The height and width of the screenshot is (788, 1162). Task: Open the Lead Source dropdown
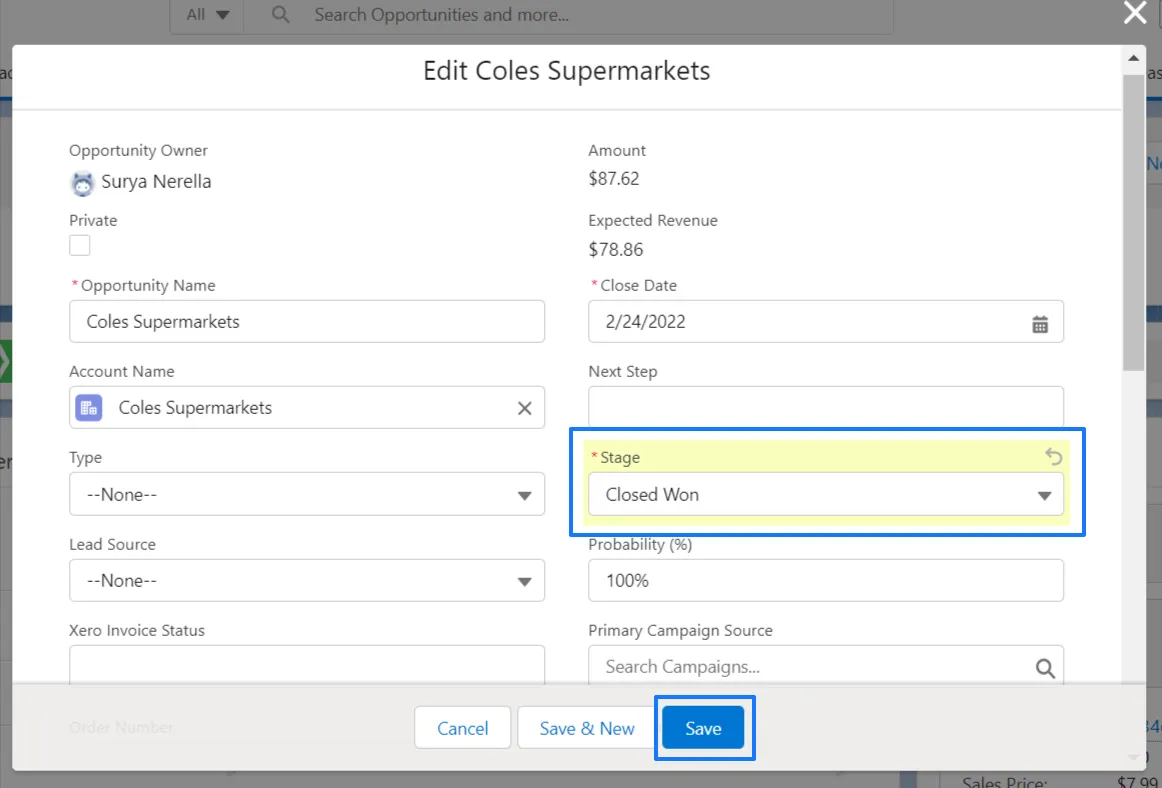click(x=307, y=580)
